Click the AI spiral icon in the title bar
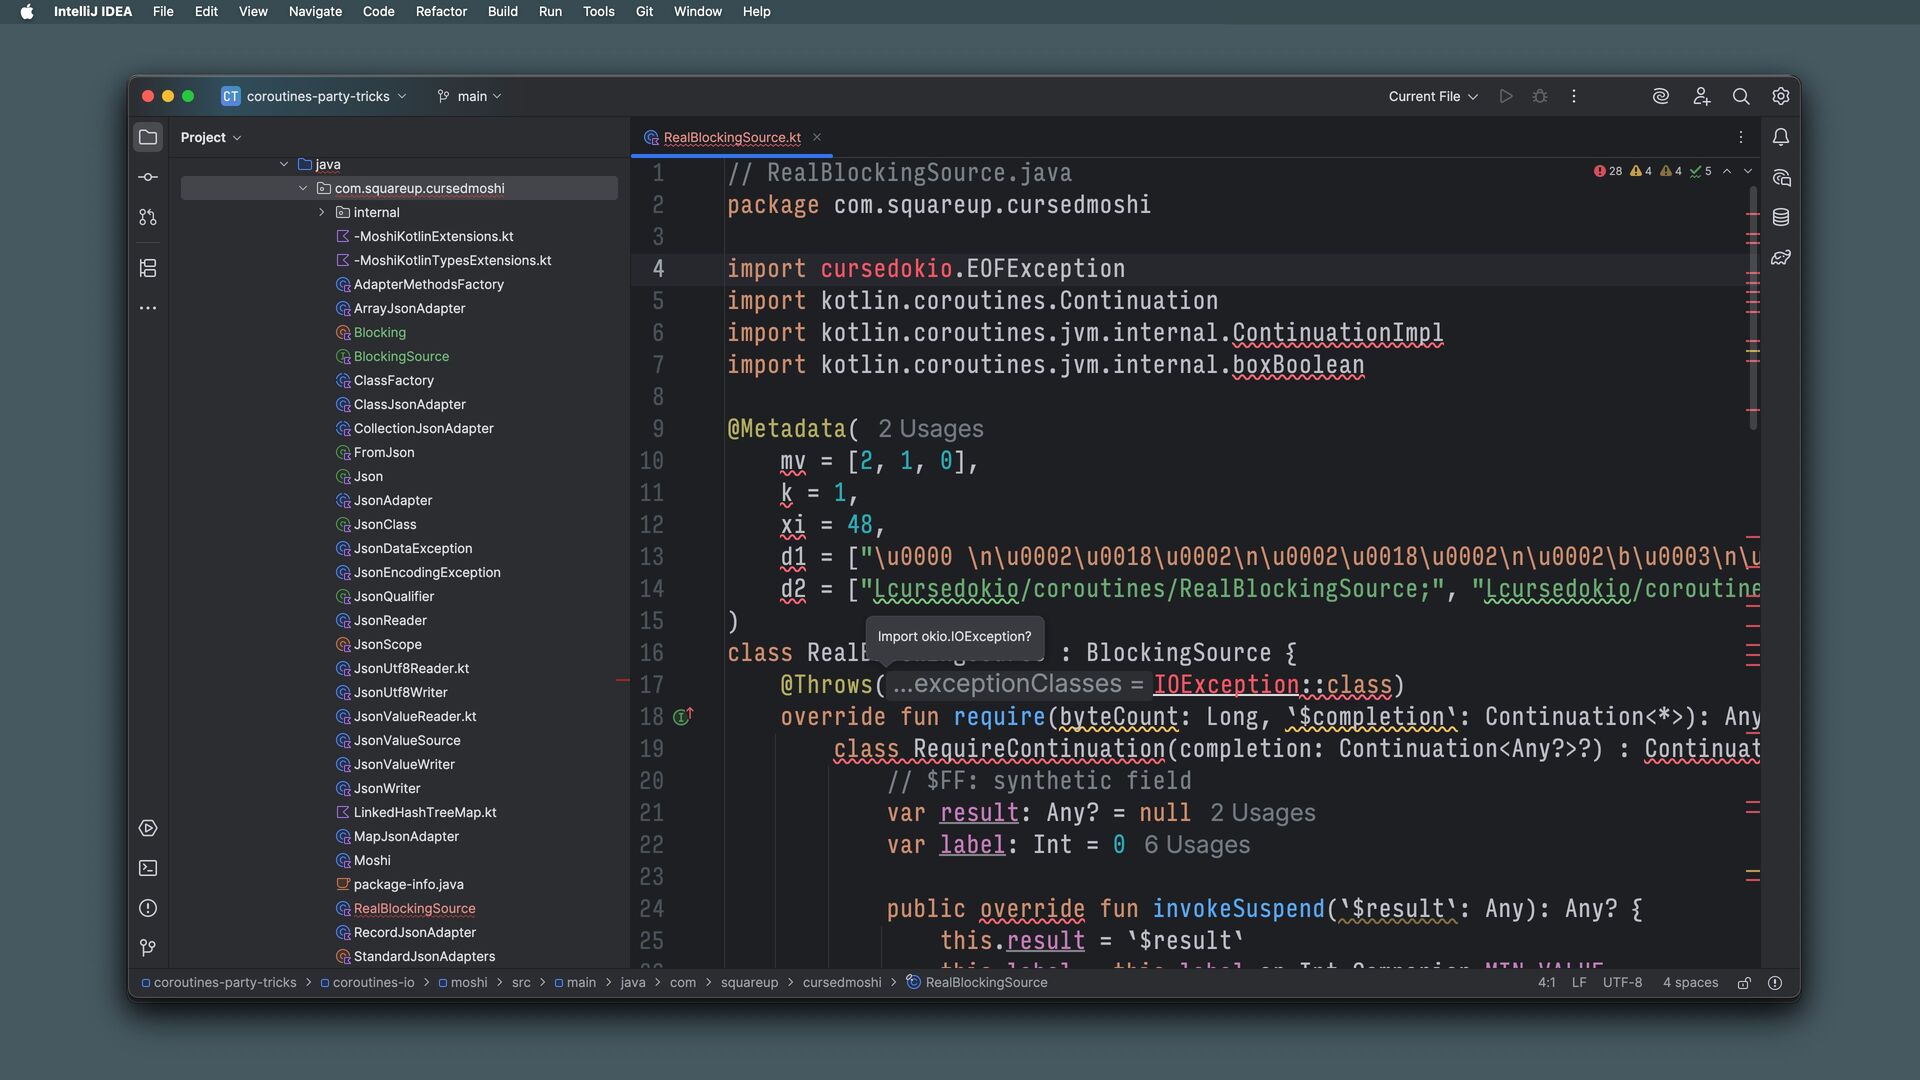Image resolution: width=1920 pixels, height=1080 pixels. click(1661, 96)
